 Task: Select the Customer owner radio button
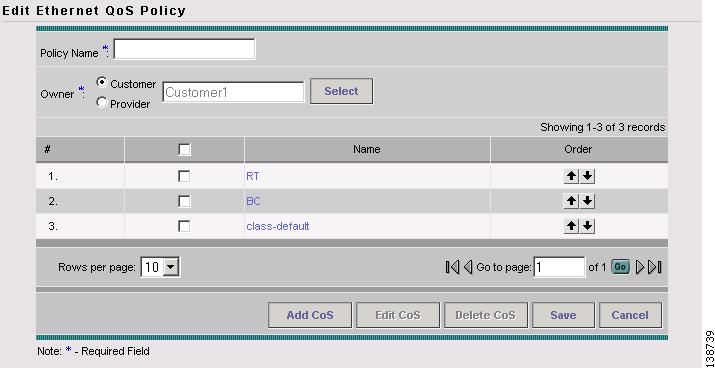pyautogui.click(x=102, y=83)
